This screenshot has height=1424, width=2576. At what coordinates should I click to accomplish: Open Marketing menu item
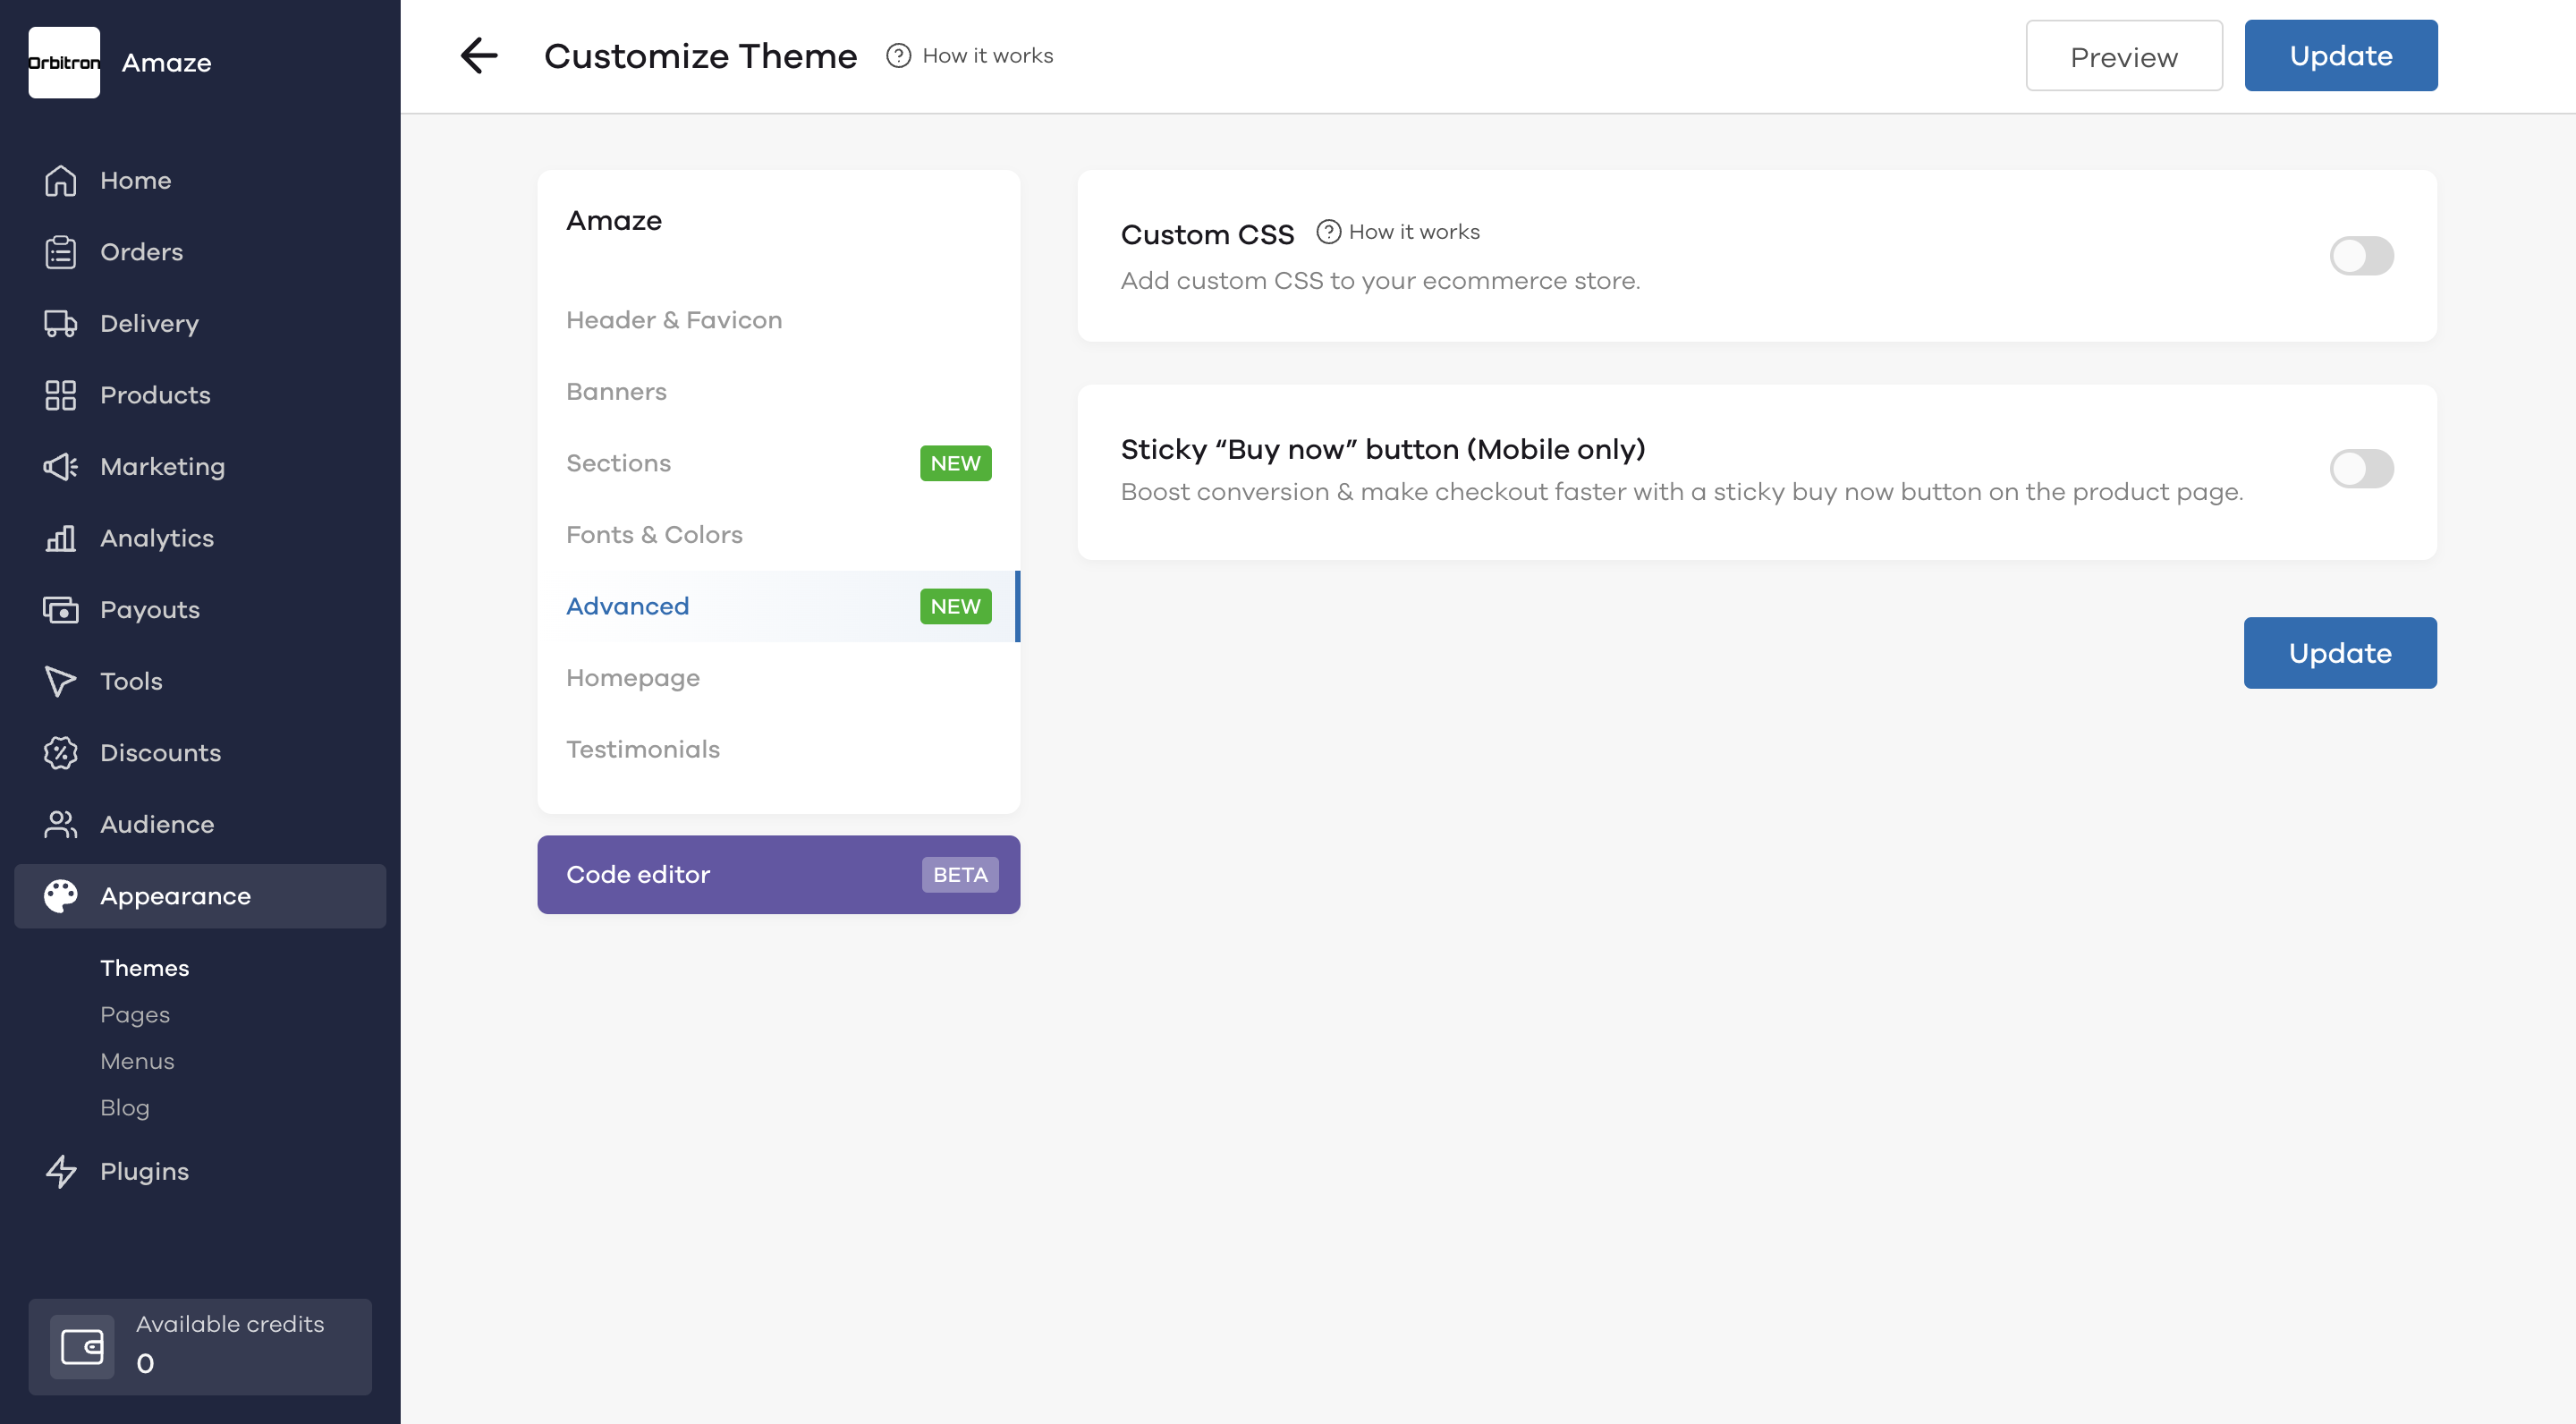point(200,466)
